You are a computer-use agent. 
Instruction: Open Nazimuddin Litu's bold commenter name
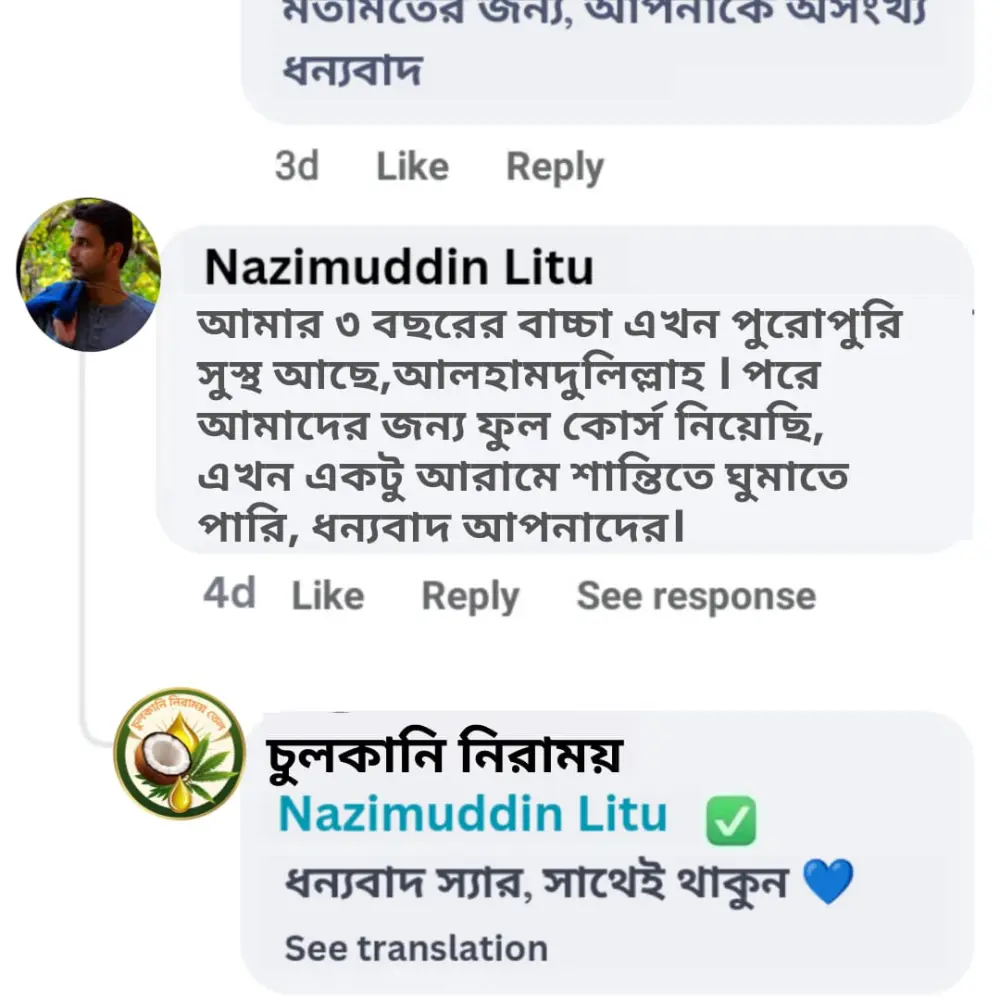398,268
